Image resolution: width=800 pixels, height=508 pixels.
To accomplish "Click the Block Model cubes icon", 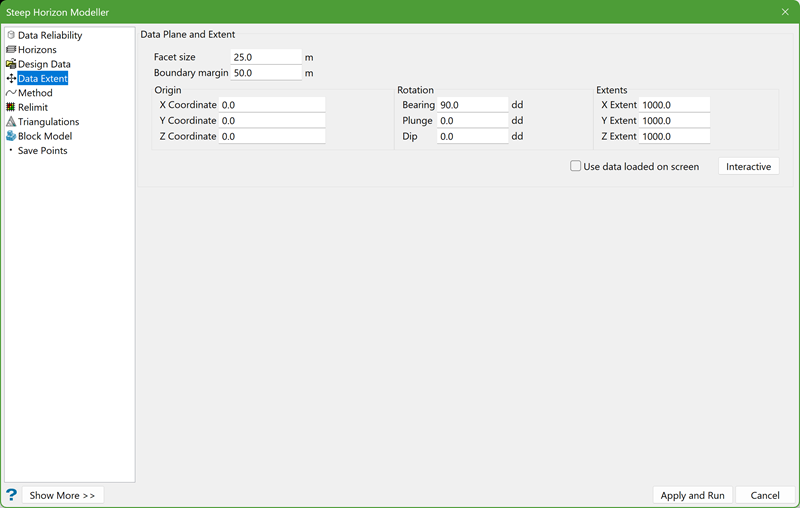I will pyautogui.click(x=11, y=136).
